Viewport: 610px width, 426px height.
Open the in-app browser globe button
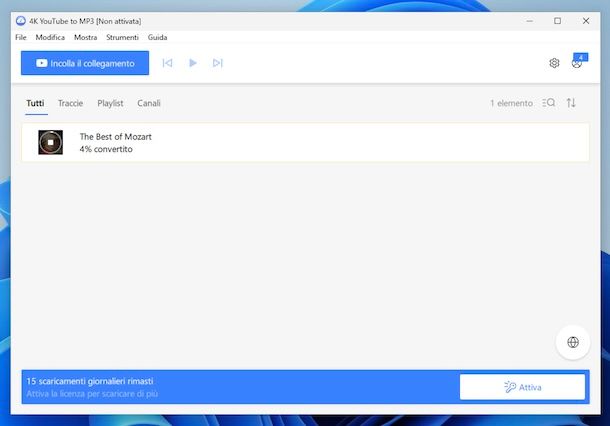tap(573, 342)
